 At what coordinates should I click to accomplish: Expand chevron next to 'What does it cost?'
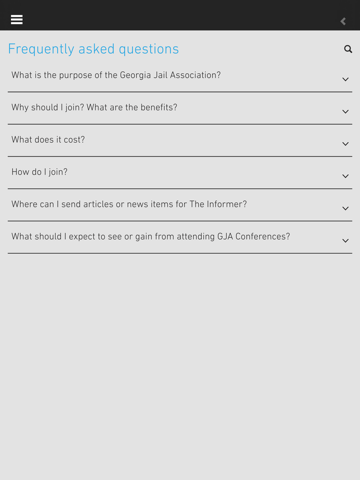[346, 144]
